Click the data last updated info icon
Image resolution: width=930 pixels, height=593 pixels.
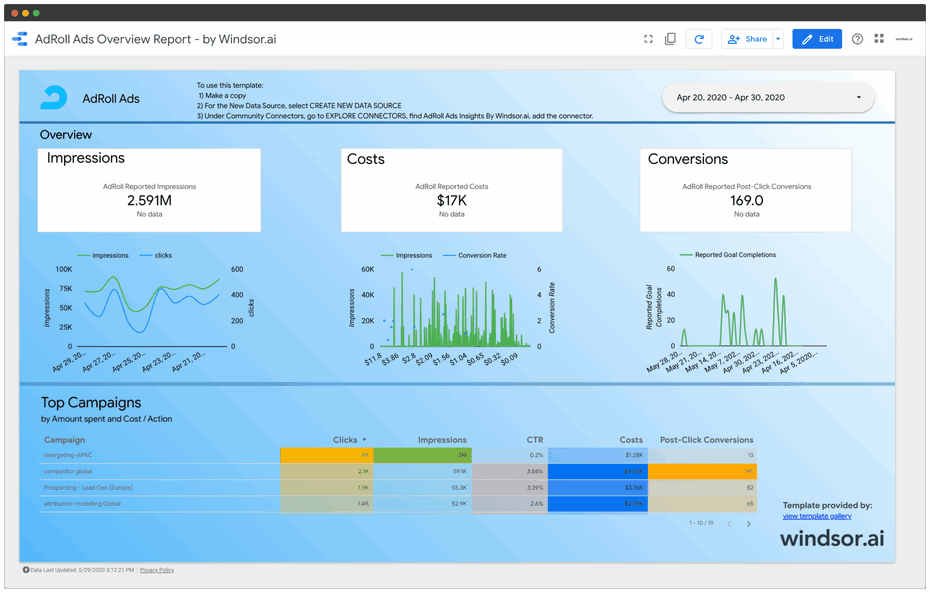[26, 570]
